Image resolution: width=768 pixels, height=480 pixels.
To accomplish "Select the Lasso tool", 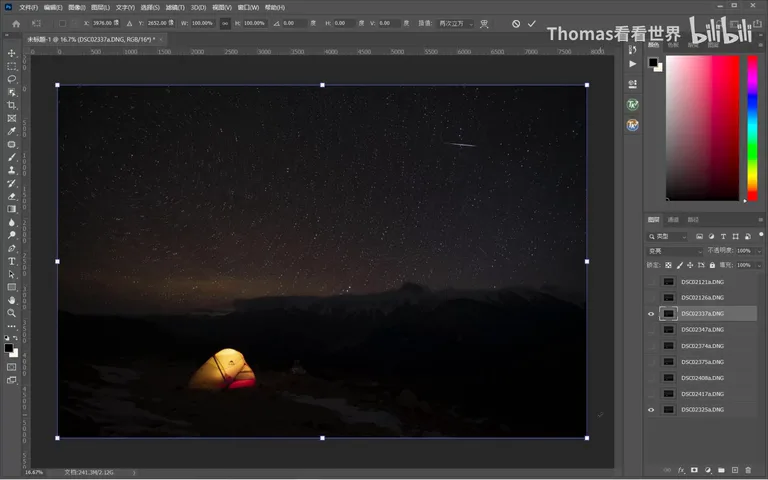I will 12,79.
